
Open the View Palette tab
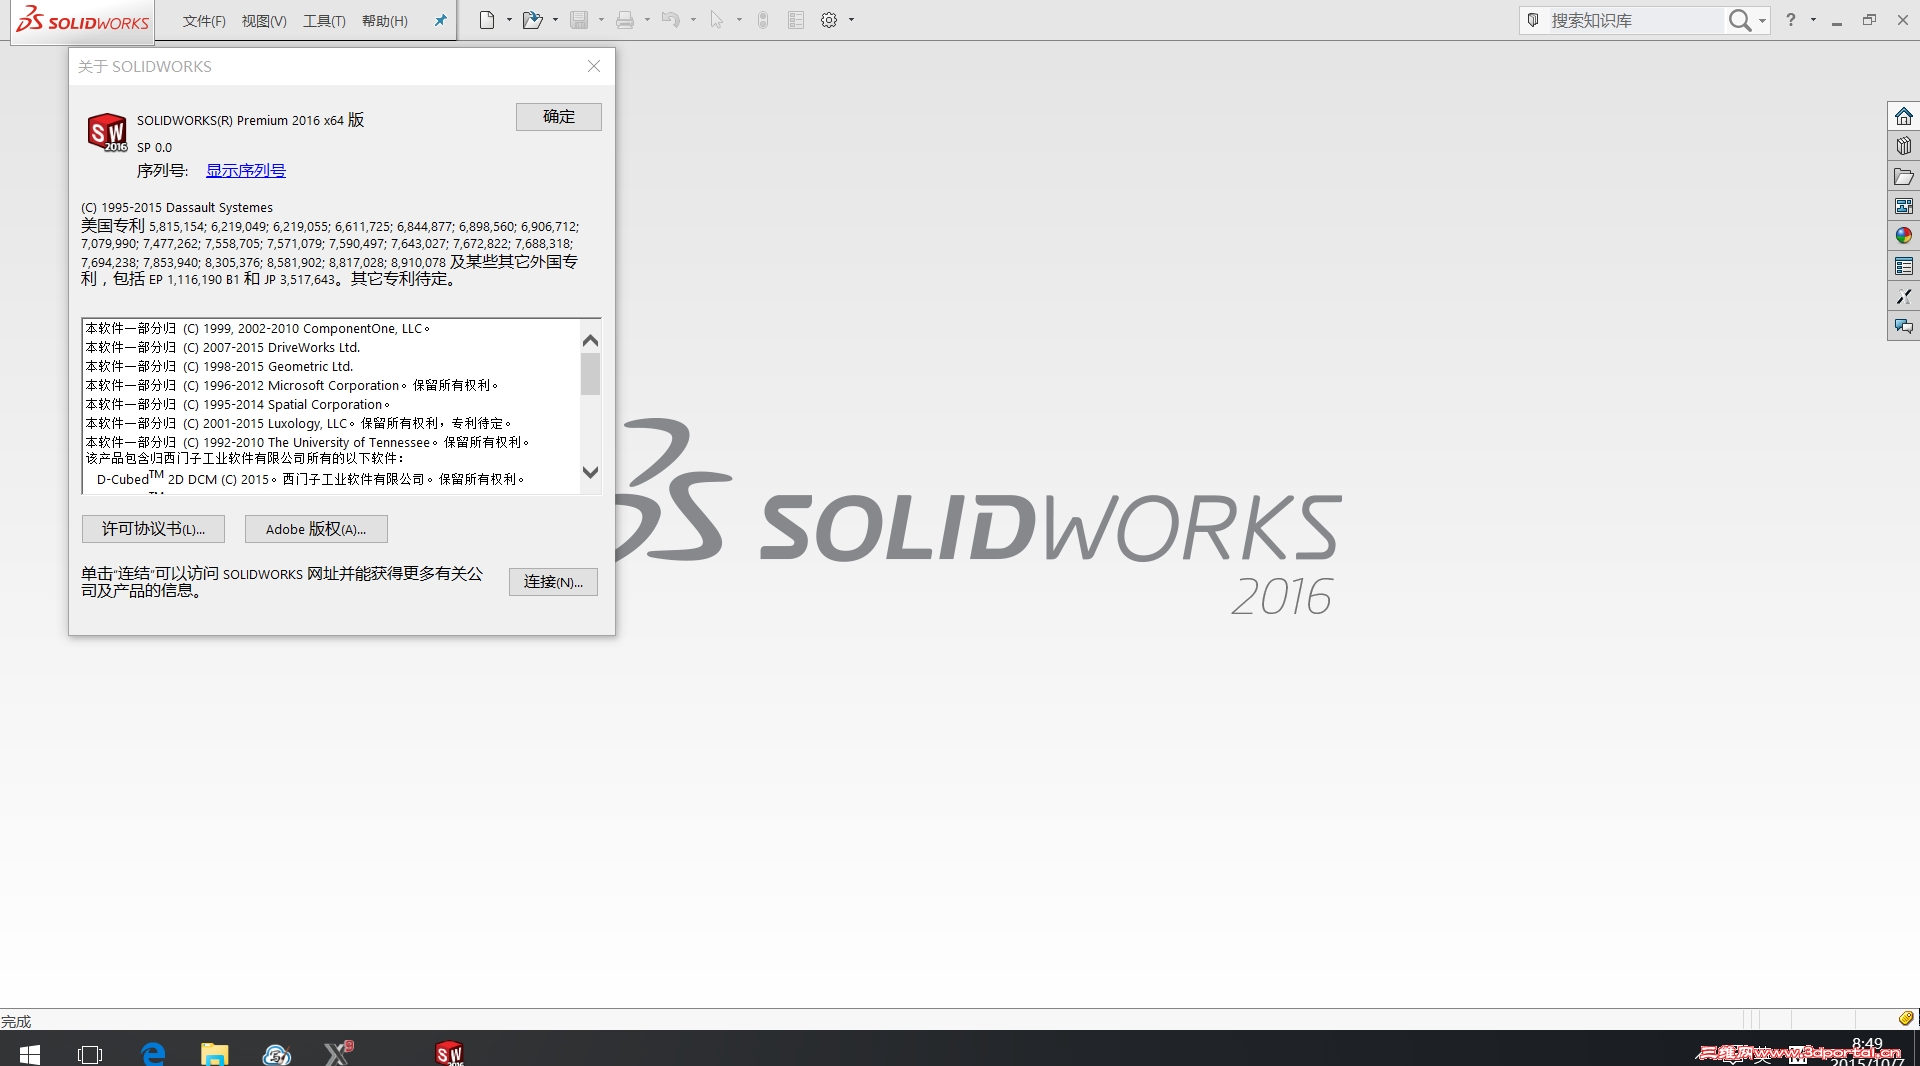pyautogui.click(x=1904, y=206)
